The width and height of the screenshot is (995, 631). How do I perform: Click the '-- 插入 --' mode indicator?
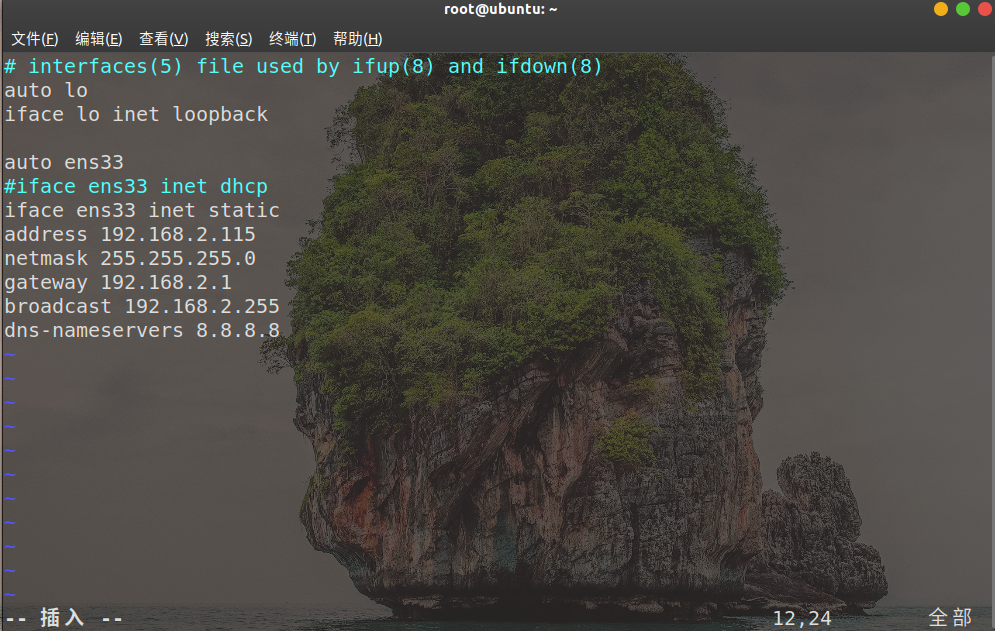63,617
